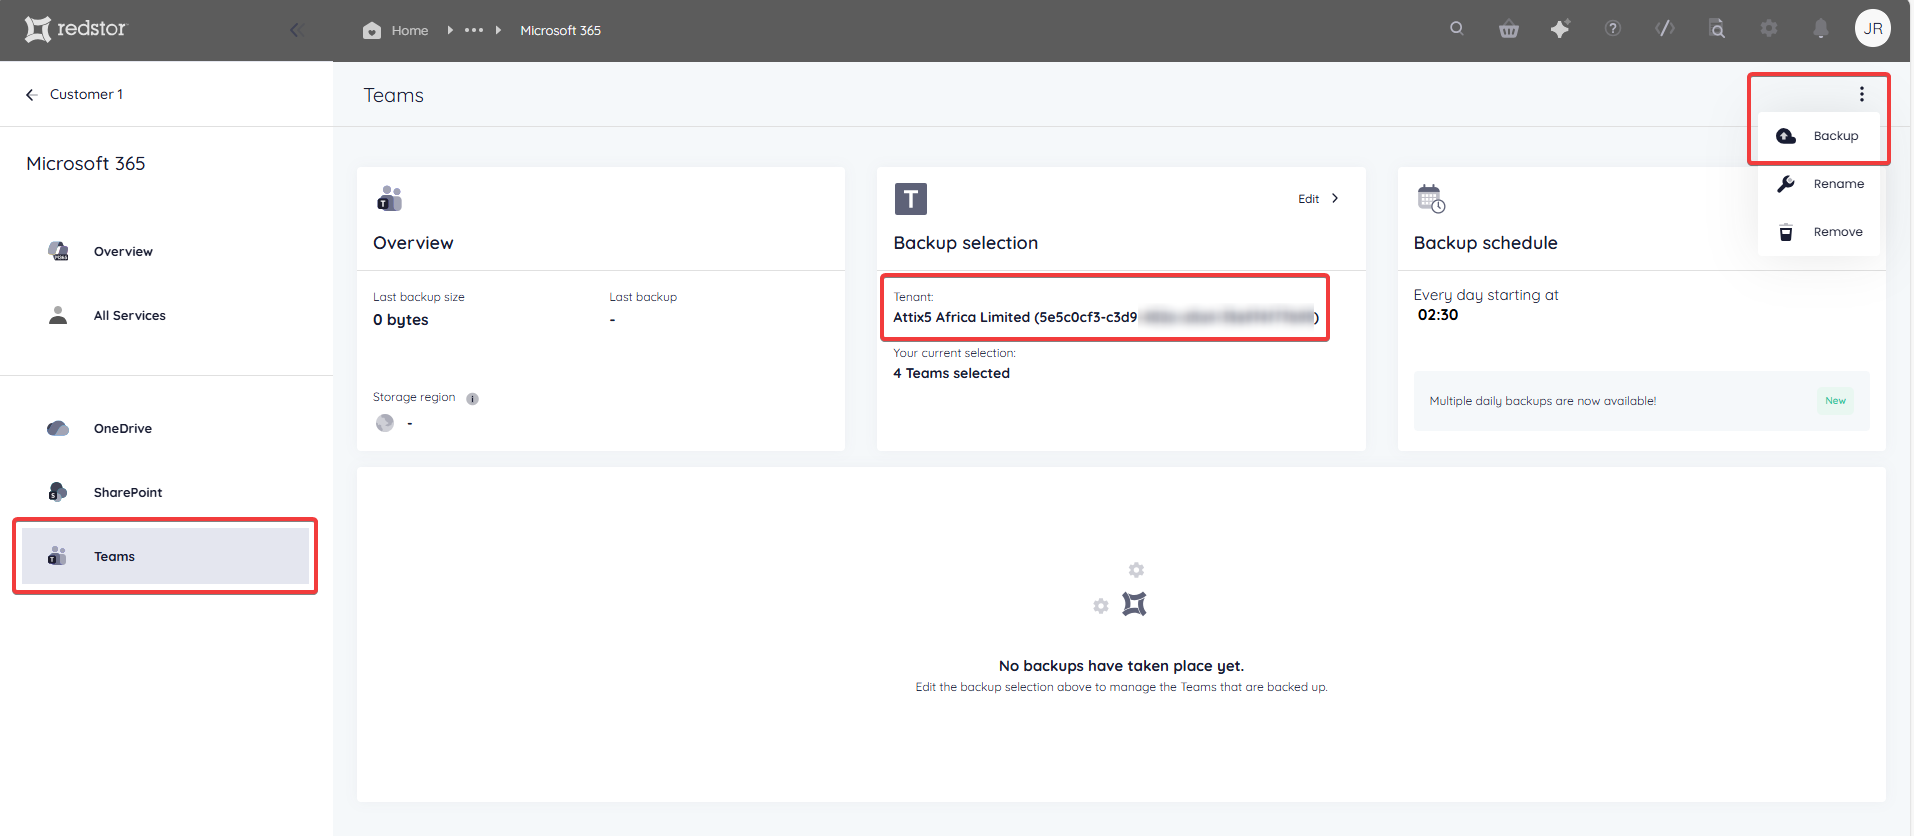Click the Teams sidebar icon
Screen dimensions: 1914x836
[57, 556]
